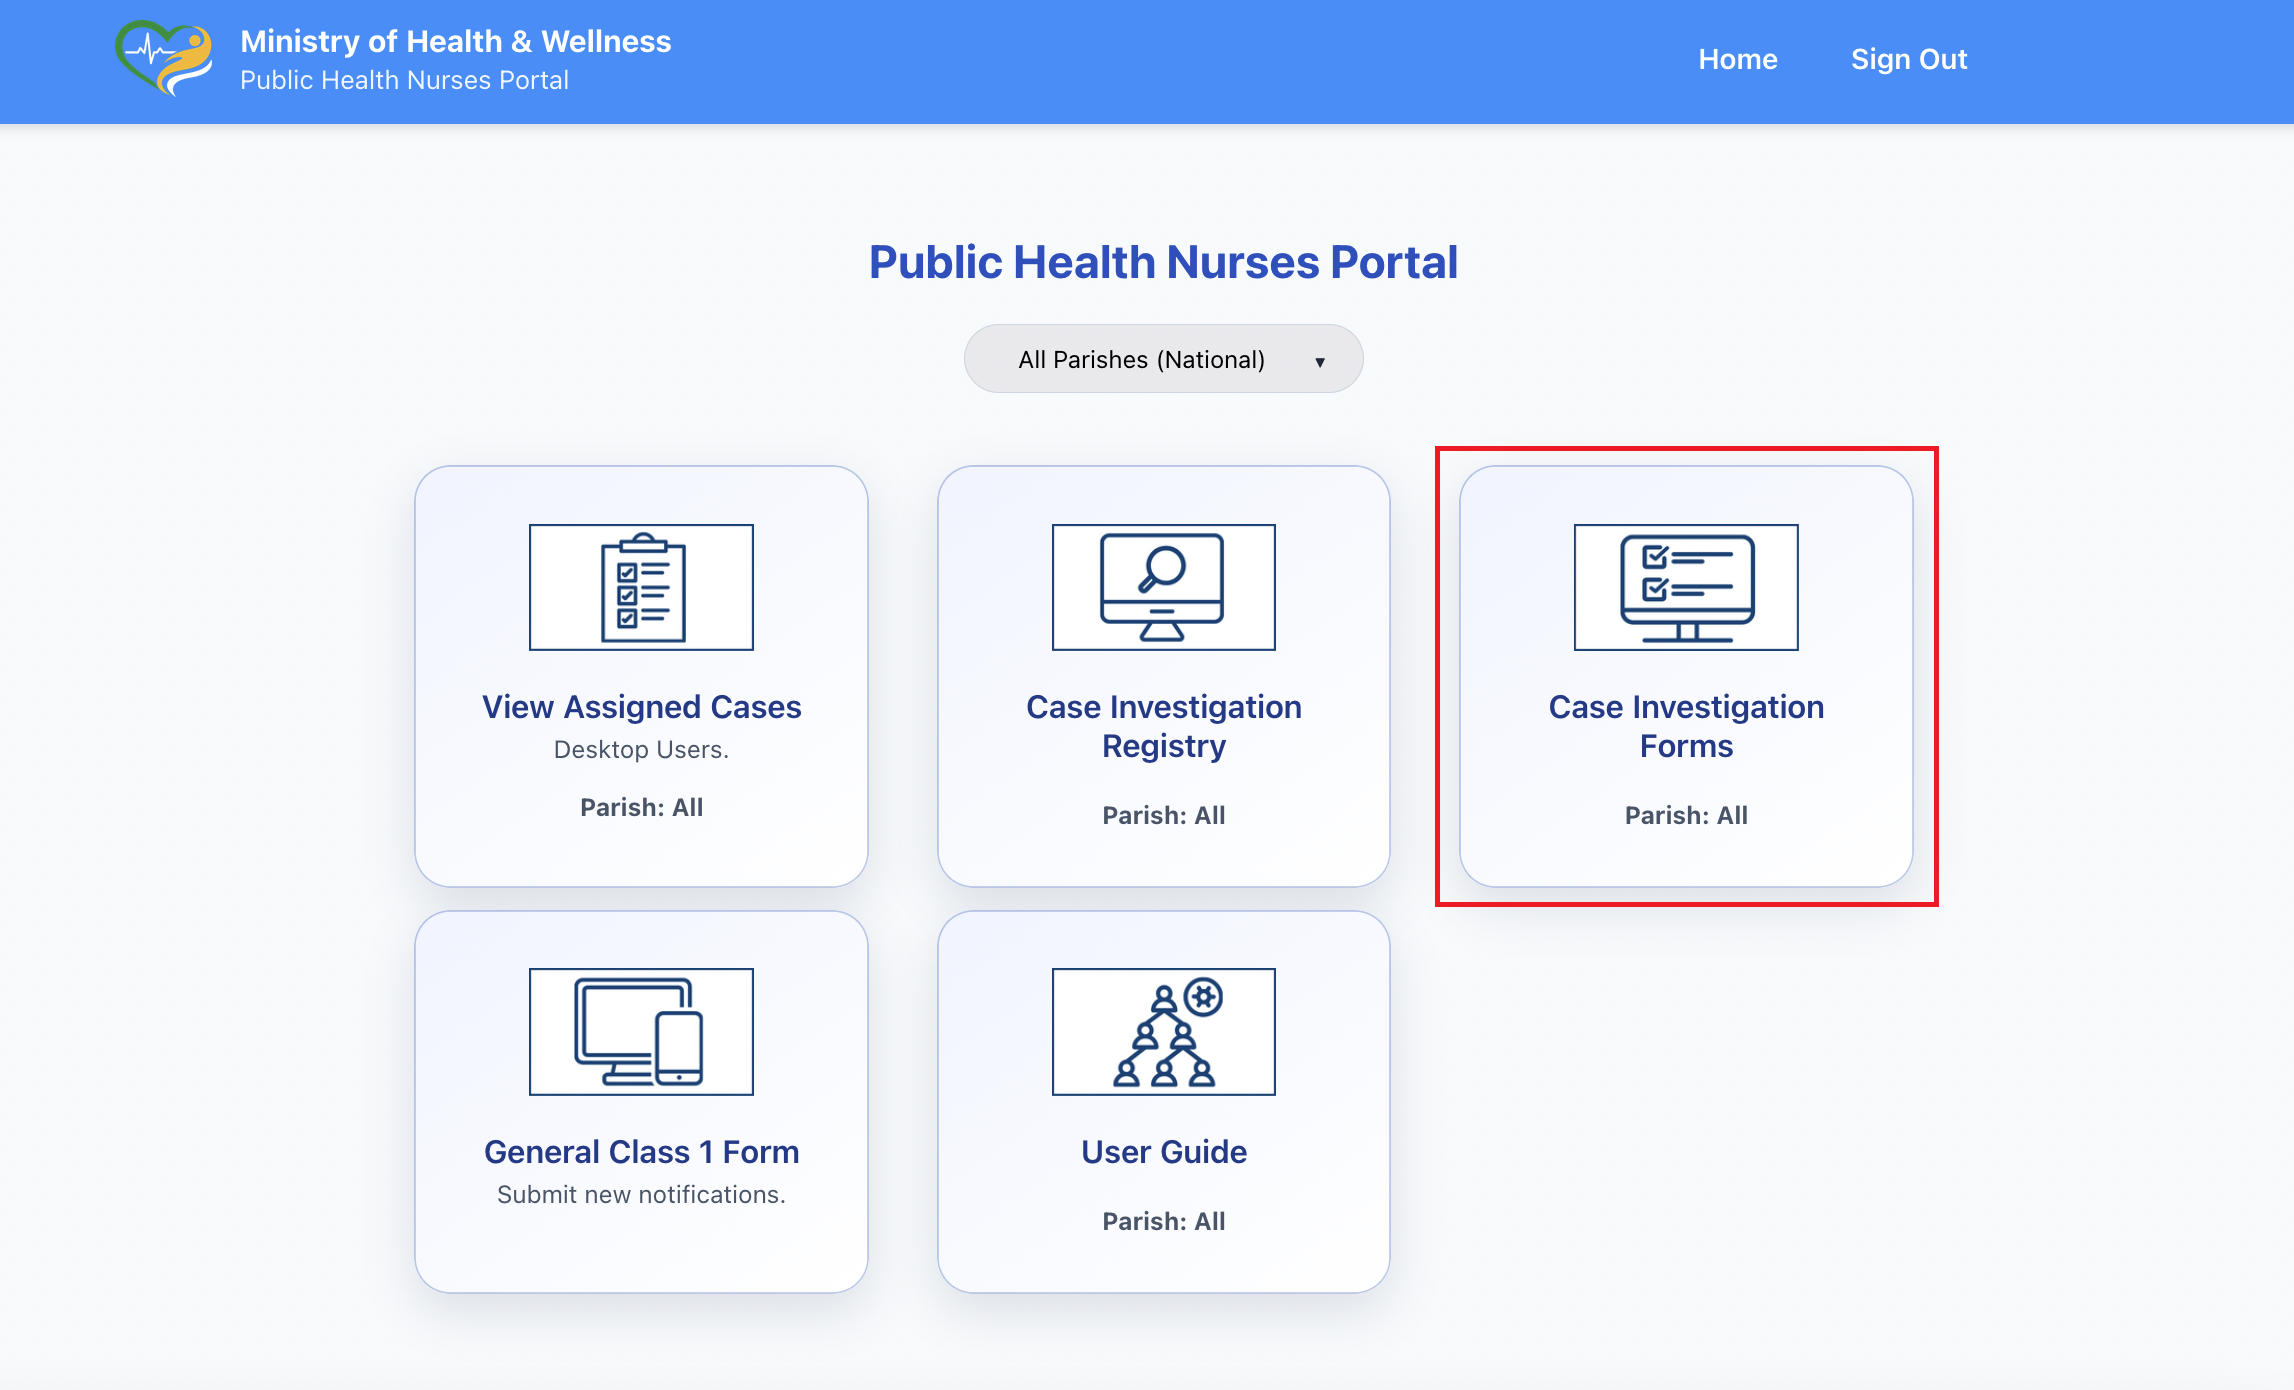Screen dimensions: 2294x1390
Task: Click Public Health Nurses Portal heading
Action: coord(1163,262)
